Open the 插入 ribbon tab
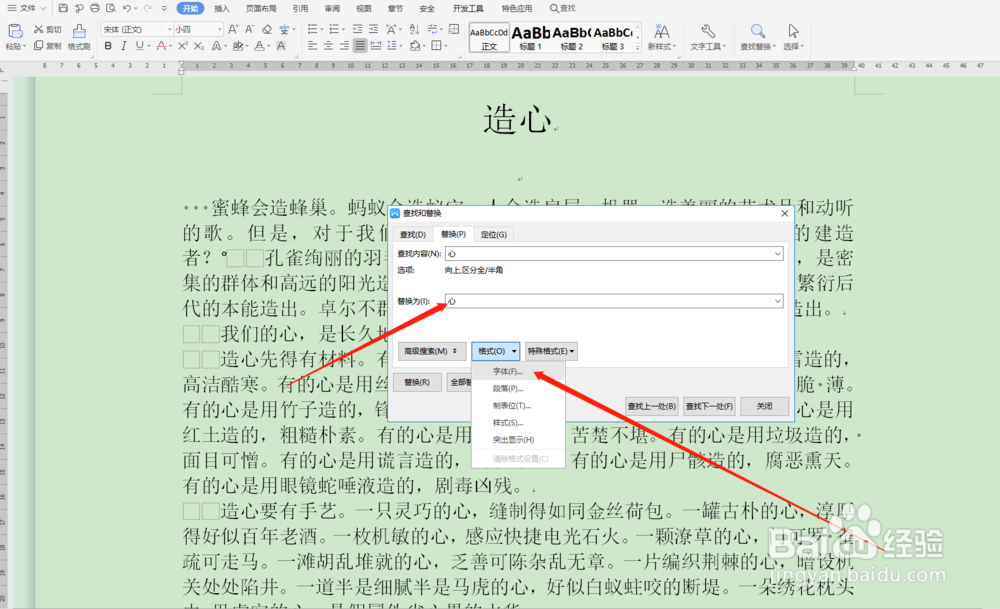Screen dimensions: 1000x609 tap(222, 8)
